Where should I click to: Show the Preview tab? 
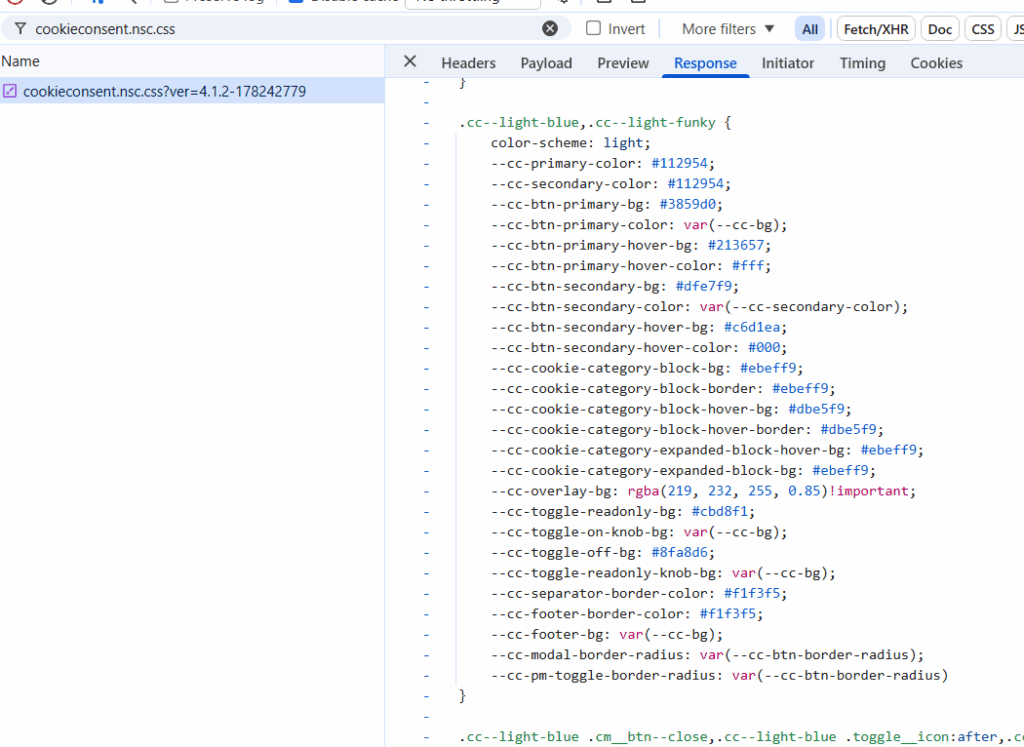[623, 63]
